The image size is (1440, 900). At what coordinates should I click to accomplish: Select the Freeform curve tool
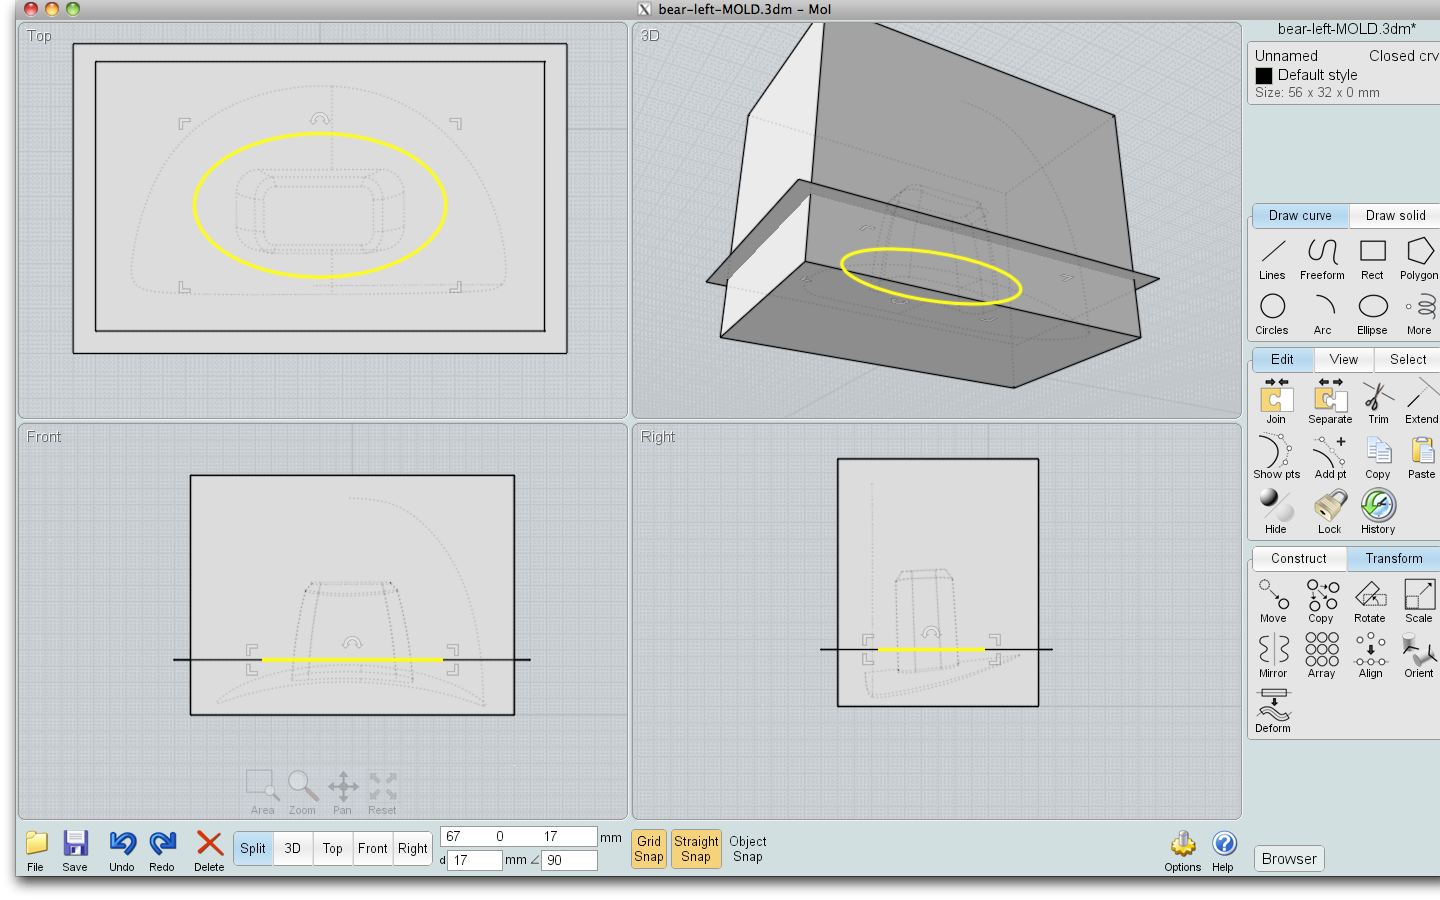1322,258
